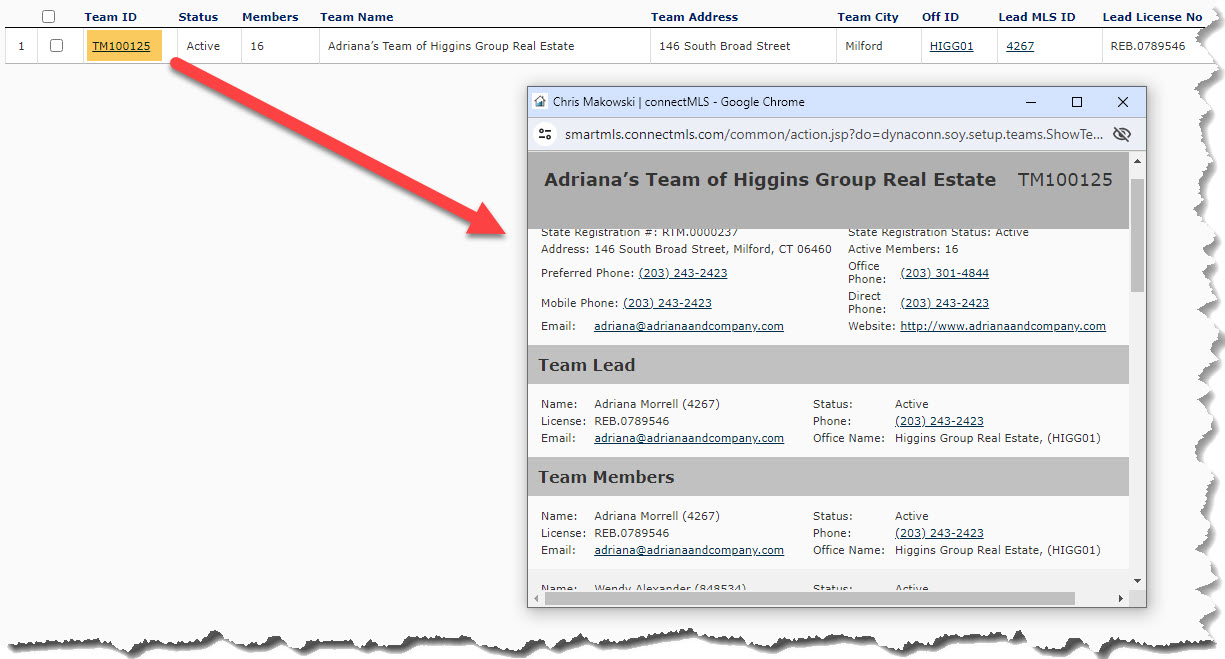Toggle the select-all checkbox in the table header

(48, 17)
